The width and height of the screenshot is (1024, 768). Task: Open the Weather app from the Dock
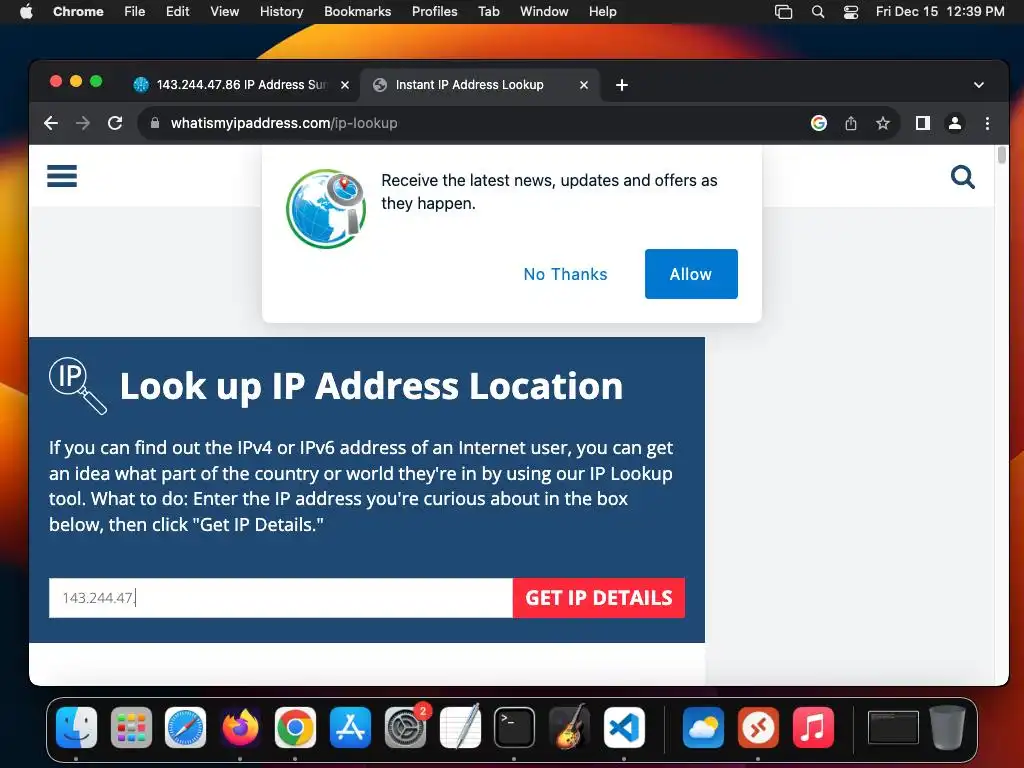click(703, 727)
